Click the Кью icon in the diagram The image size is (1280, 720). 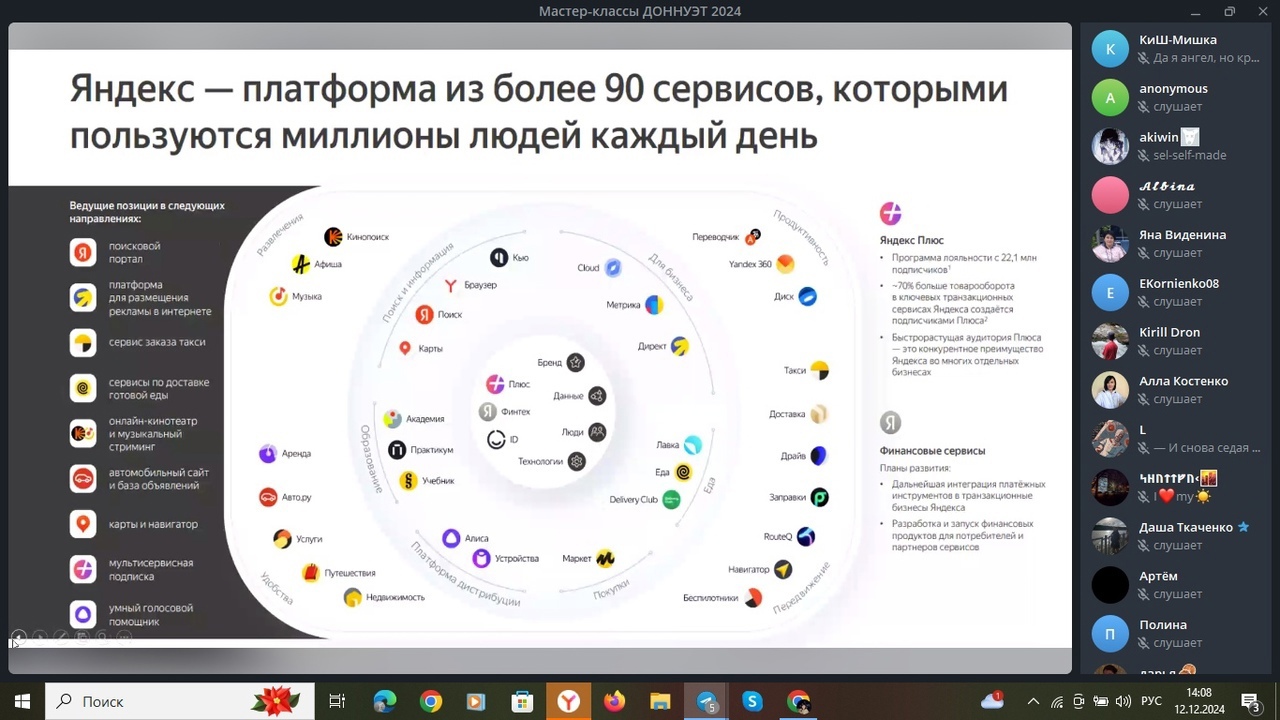tap(498, 257)
